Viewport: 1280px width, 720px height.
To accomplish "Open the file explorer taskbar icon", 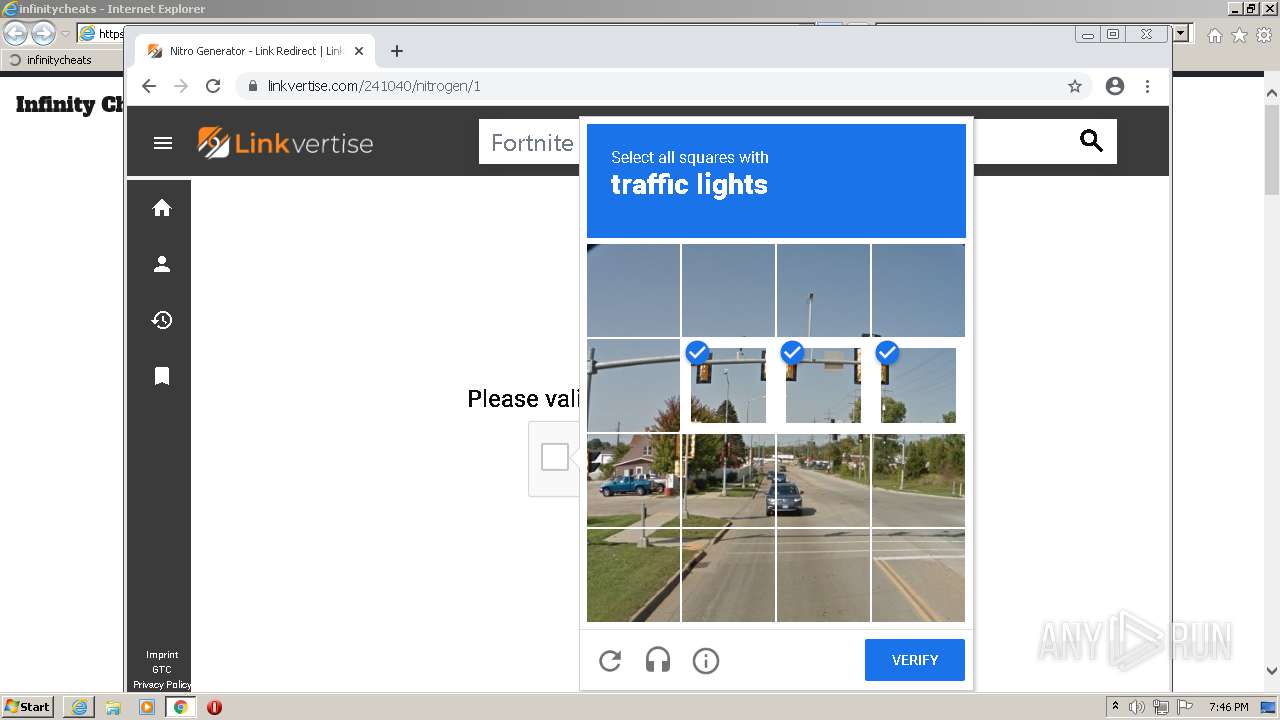I will 113,707.
